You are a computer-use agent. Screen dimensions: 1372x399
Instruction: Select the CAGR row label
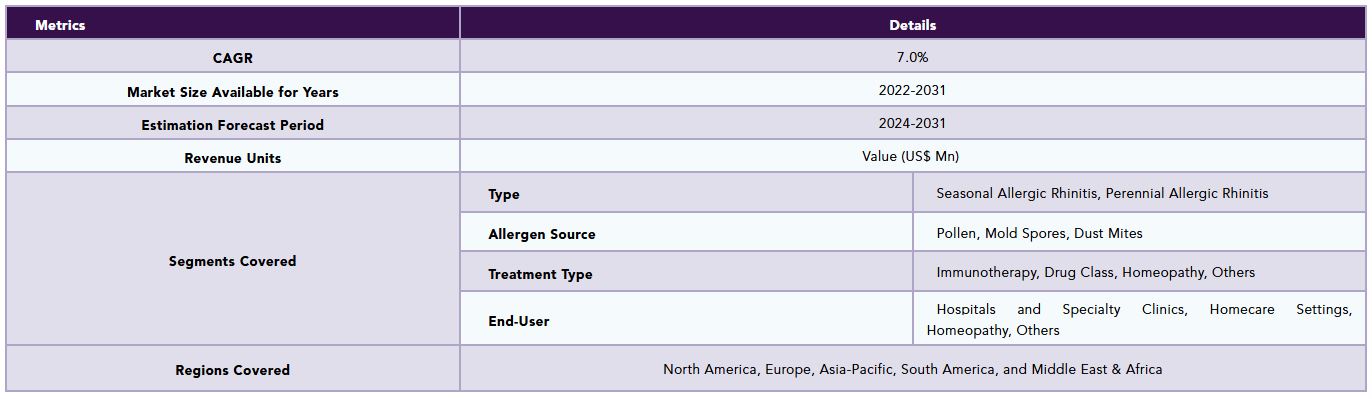[x=232, y=57]
